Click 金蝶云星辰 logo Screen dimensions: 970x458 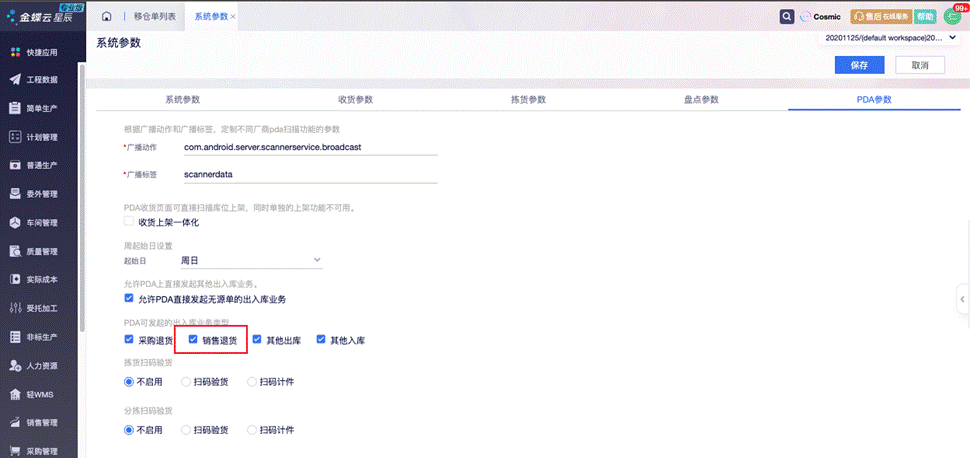tap(39, 15)
